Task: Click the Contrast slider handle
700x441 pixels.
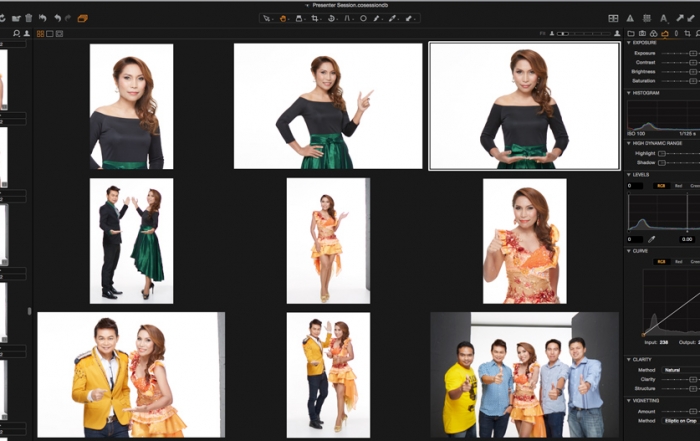Action: (692, 62)
